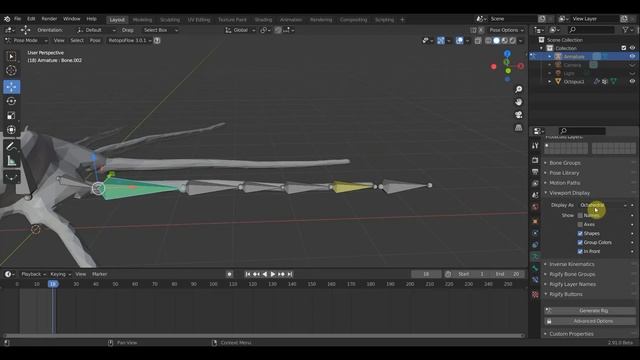Open the RetopoFlow 3.0.1 menu
This screenshot has height=360, width=640.
(x=130, y=40)
